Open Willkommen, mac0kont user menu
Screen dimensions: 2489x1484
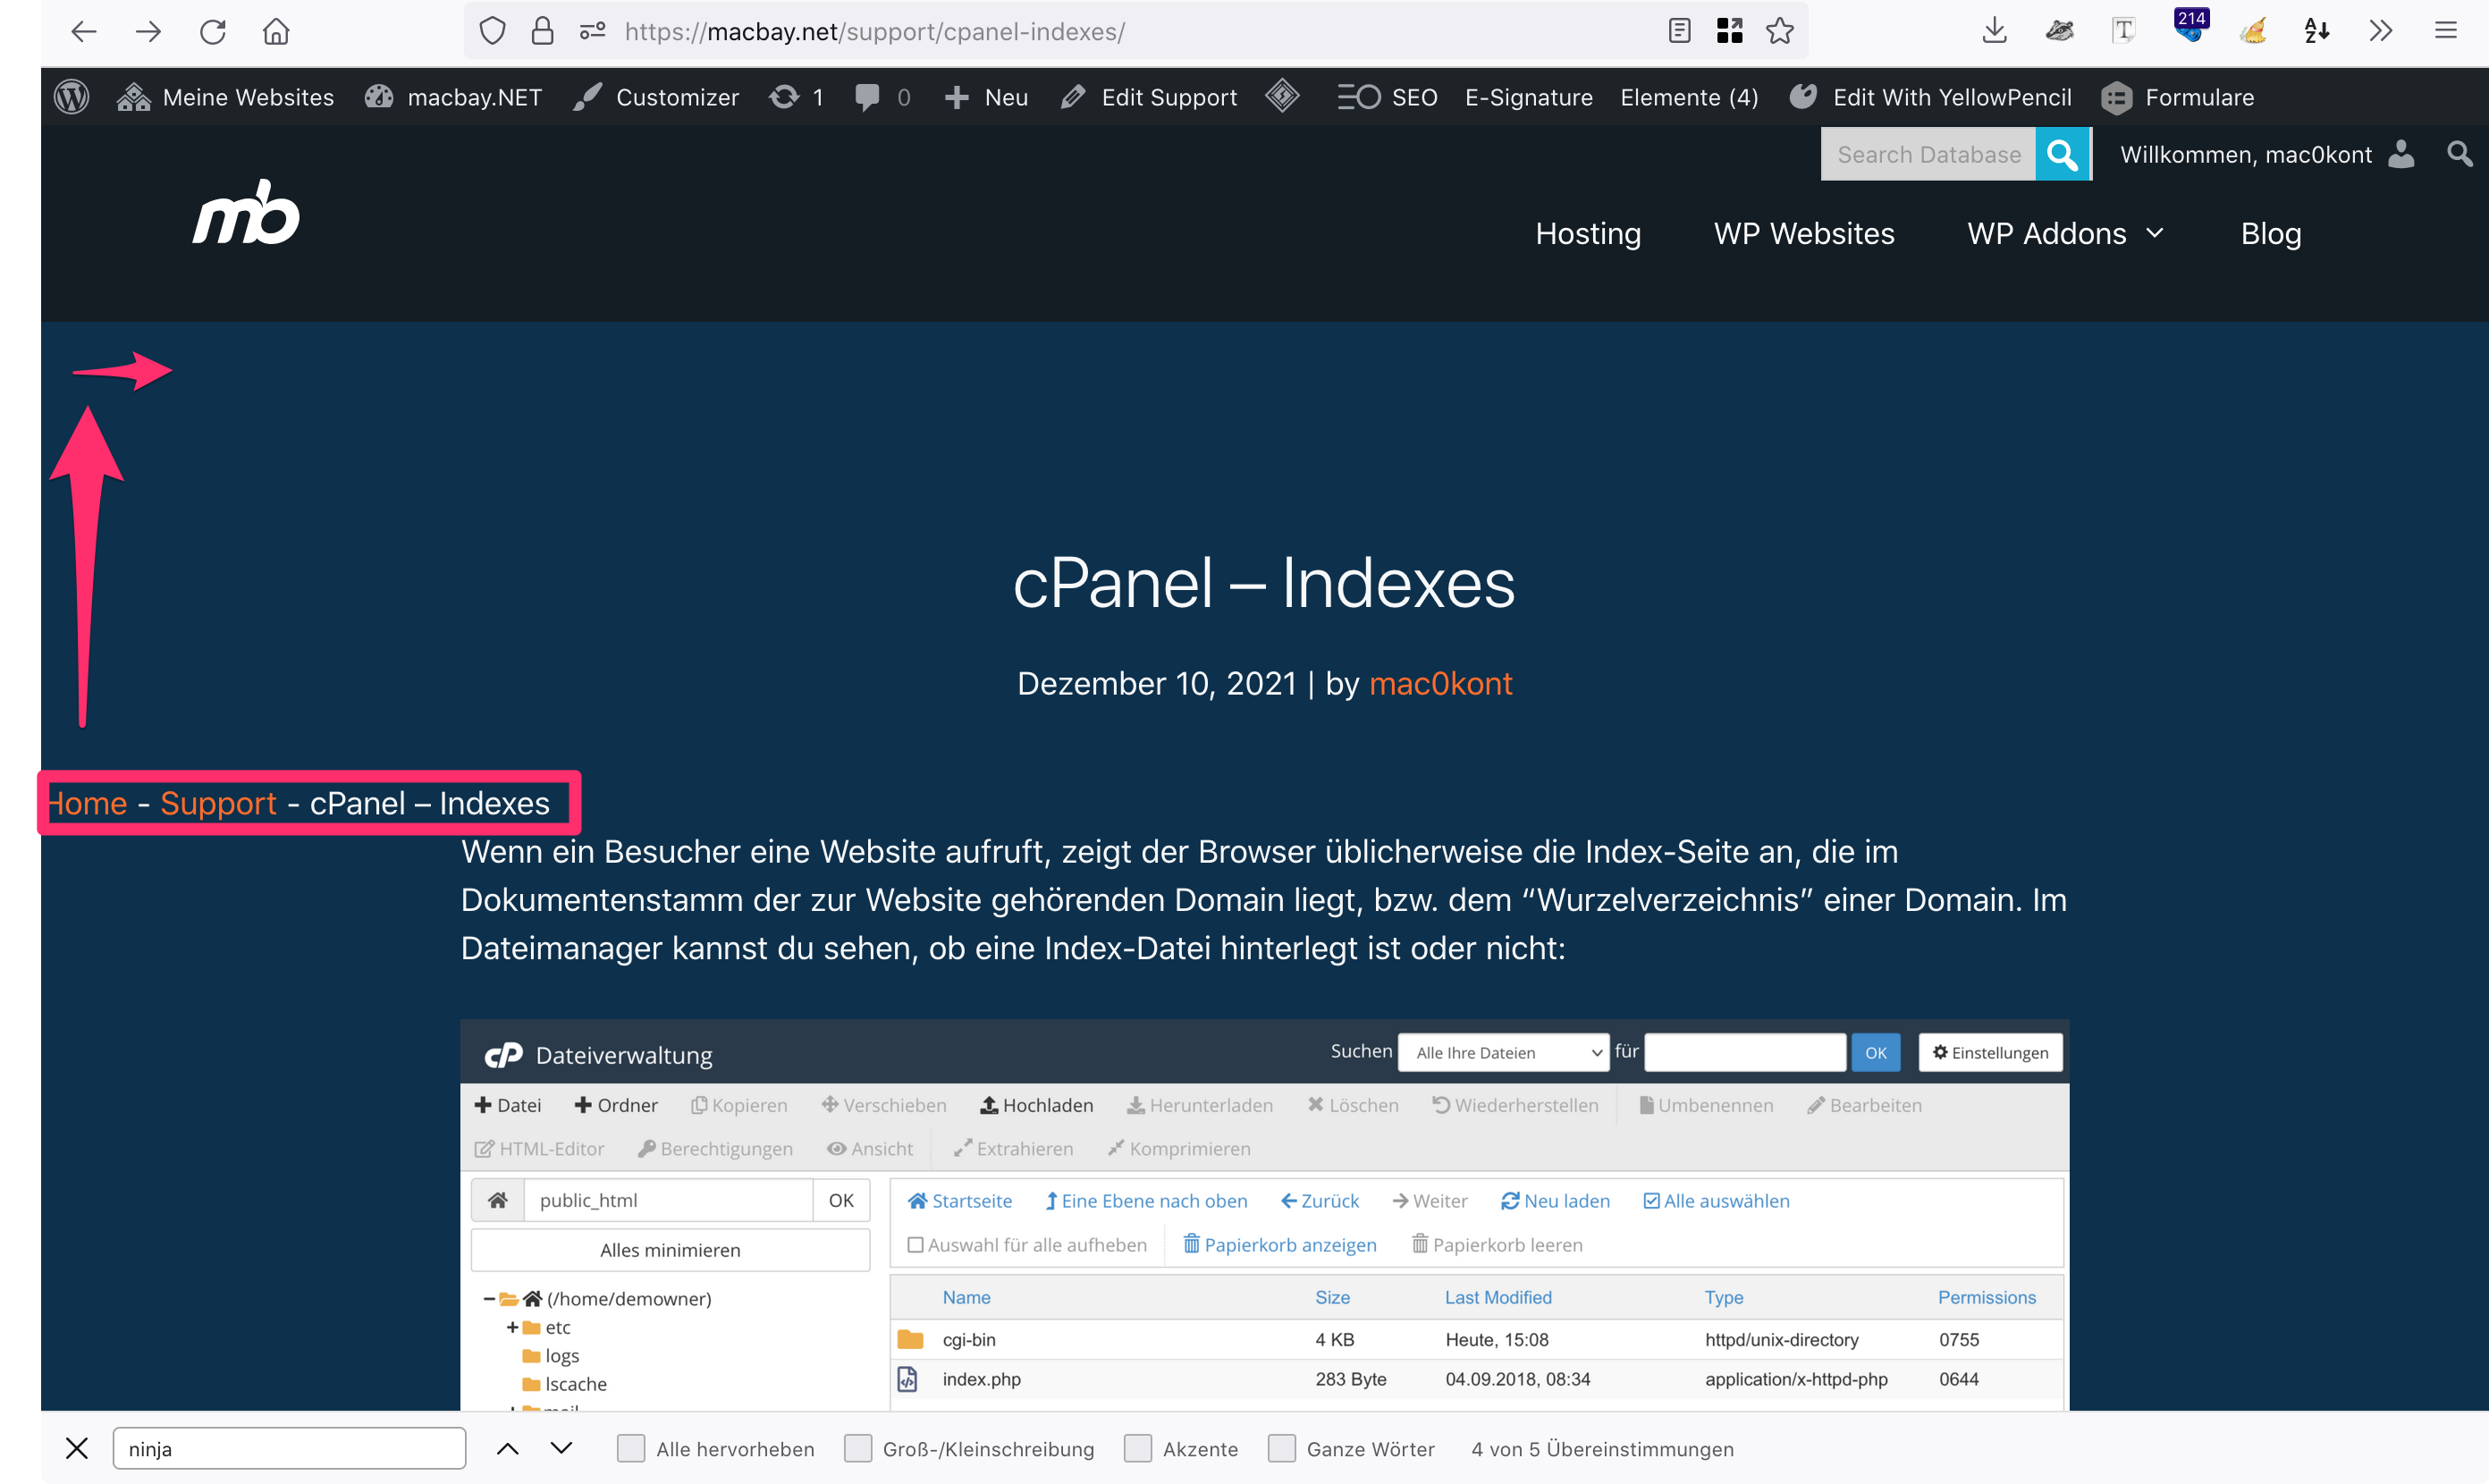(2267, 154)
